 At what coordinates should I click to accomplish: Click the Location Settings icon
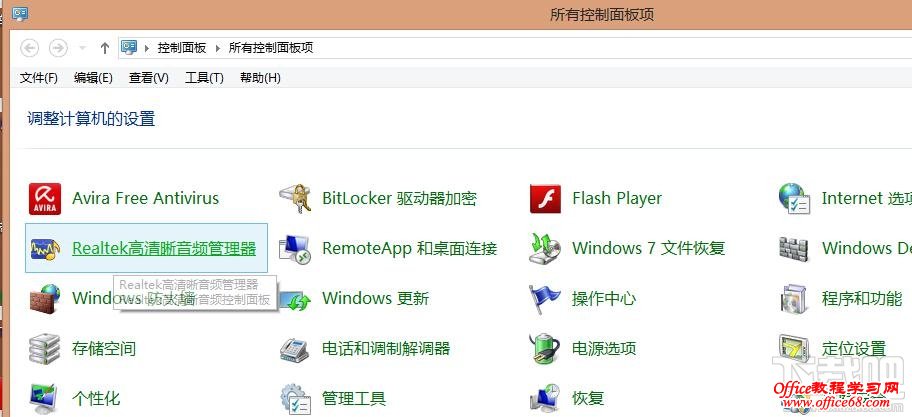tap(794, 349)
